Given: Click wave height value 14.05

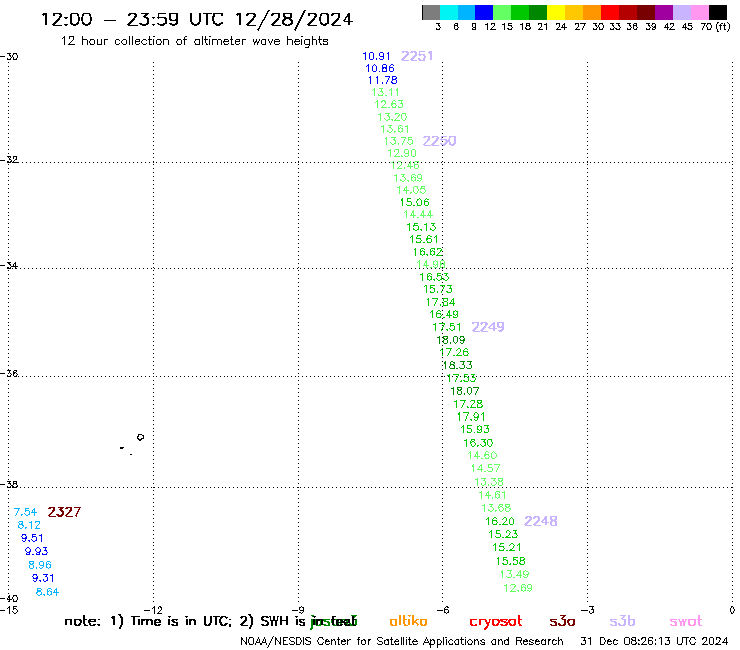Looking at the screenshot, I should [411, 190].
